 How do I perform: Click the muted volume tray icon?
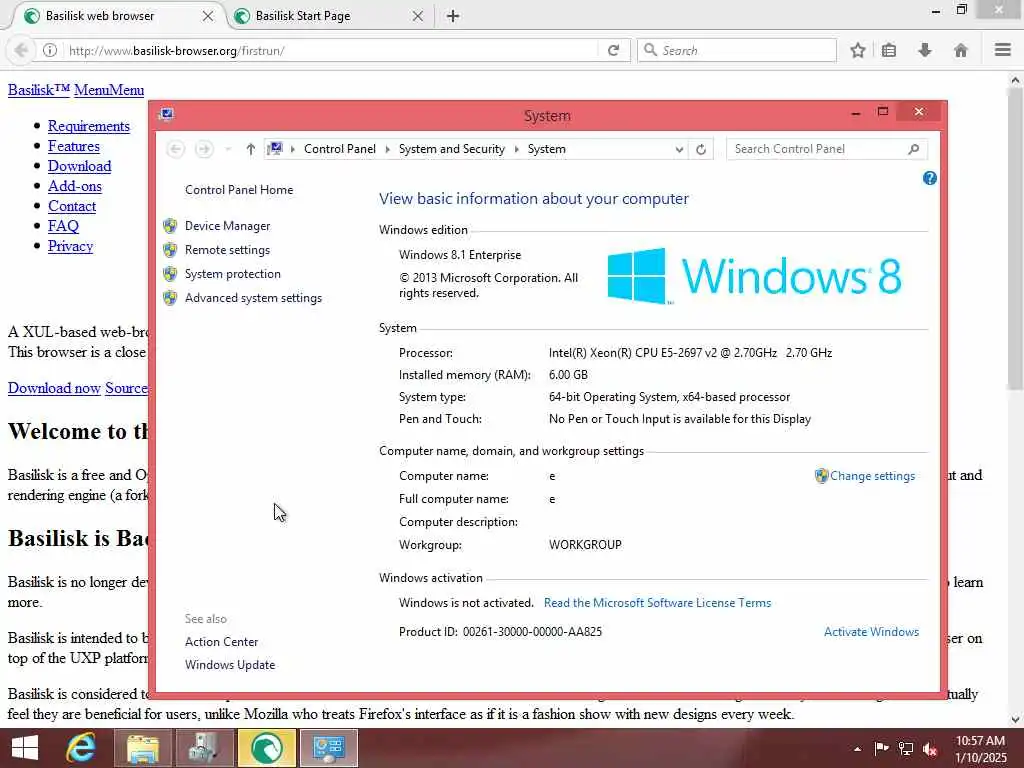pos(930,749)
